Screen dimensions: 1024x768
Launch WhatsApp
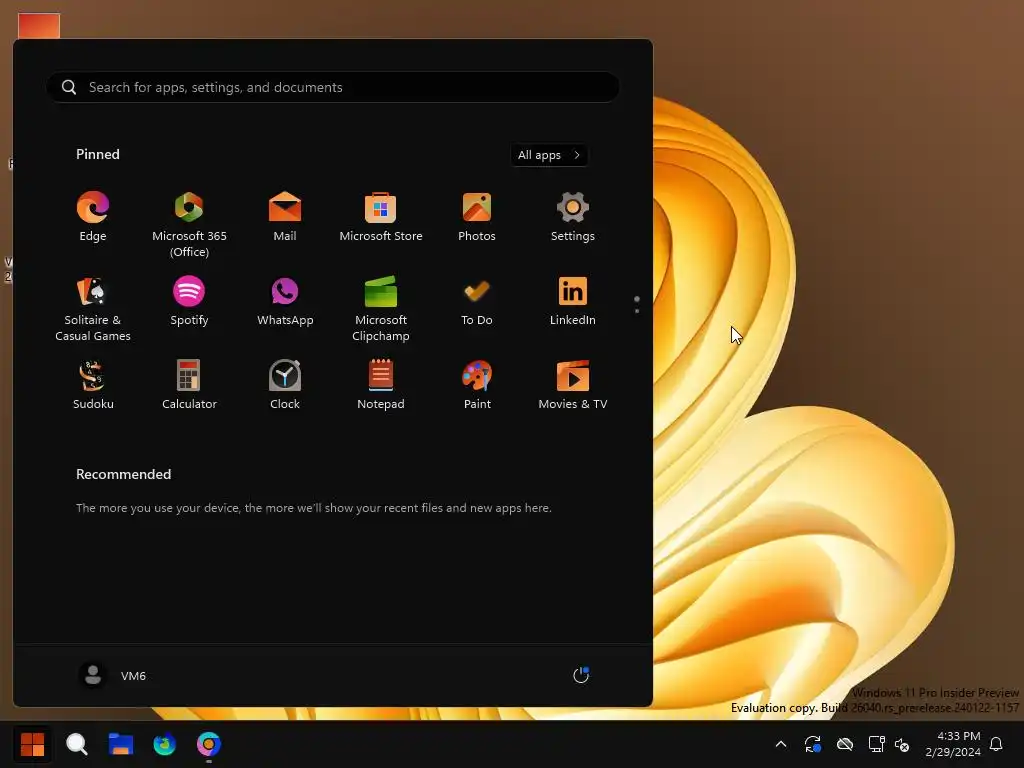click(285, 302)
